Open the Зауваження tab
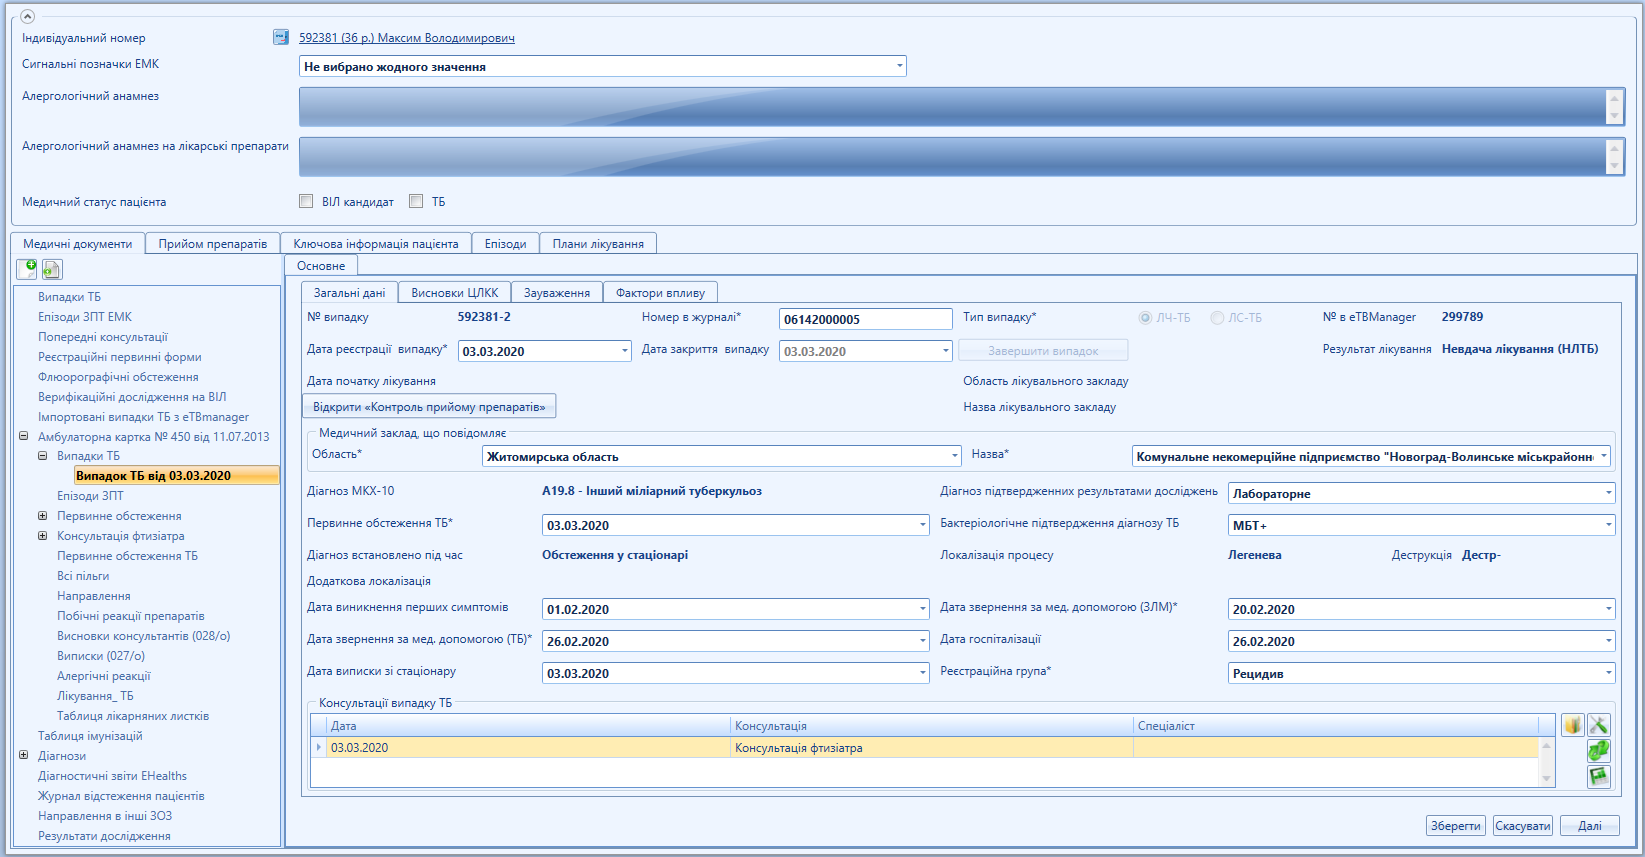Image resolution: width=1645 pixels, height=857 pixels. pyautogui.click(x=557, y=292)
